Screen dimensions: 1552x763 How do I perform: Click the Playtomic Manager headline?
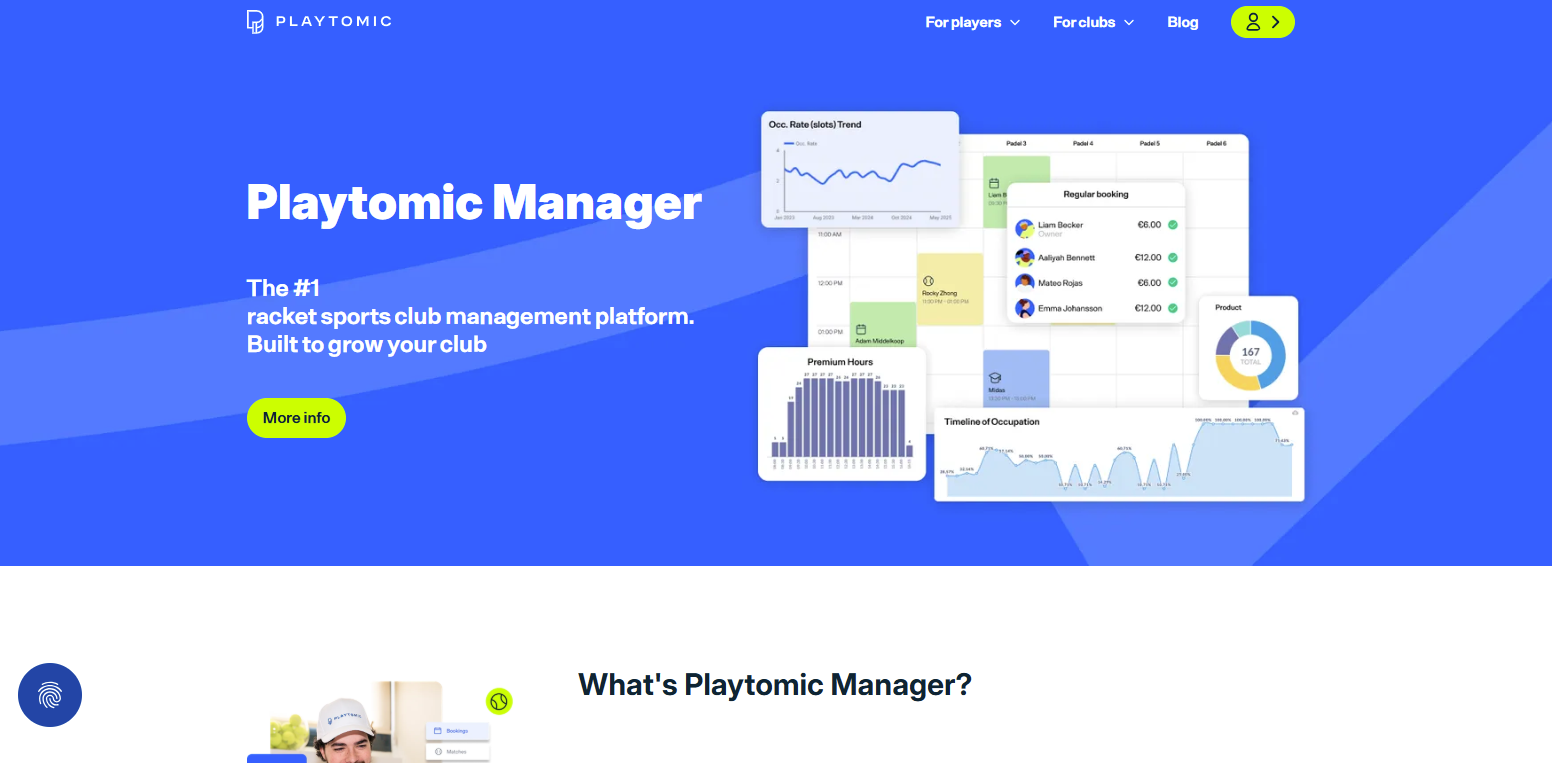[474, 202]
